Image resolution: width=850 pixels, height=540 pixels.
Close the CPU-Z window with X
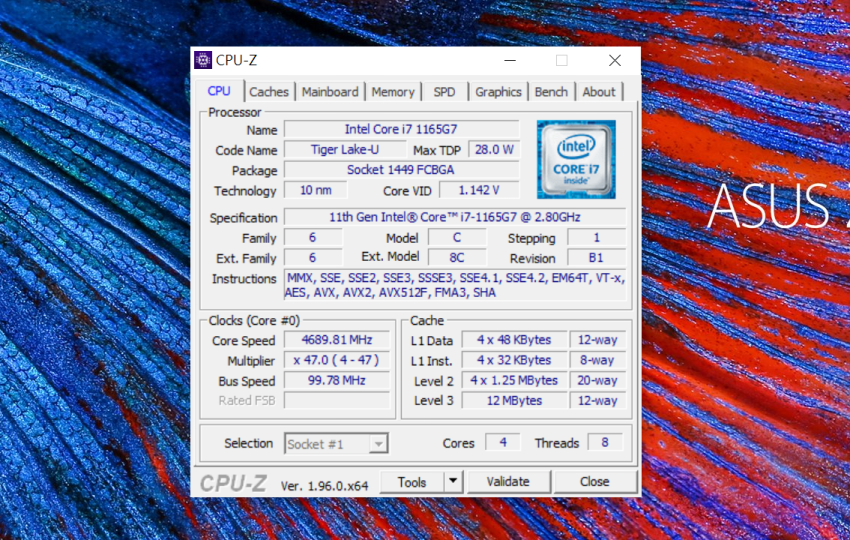615,60
